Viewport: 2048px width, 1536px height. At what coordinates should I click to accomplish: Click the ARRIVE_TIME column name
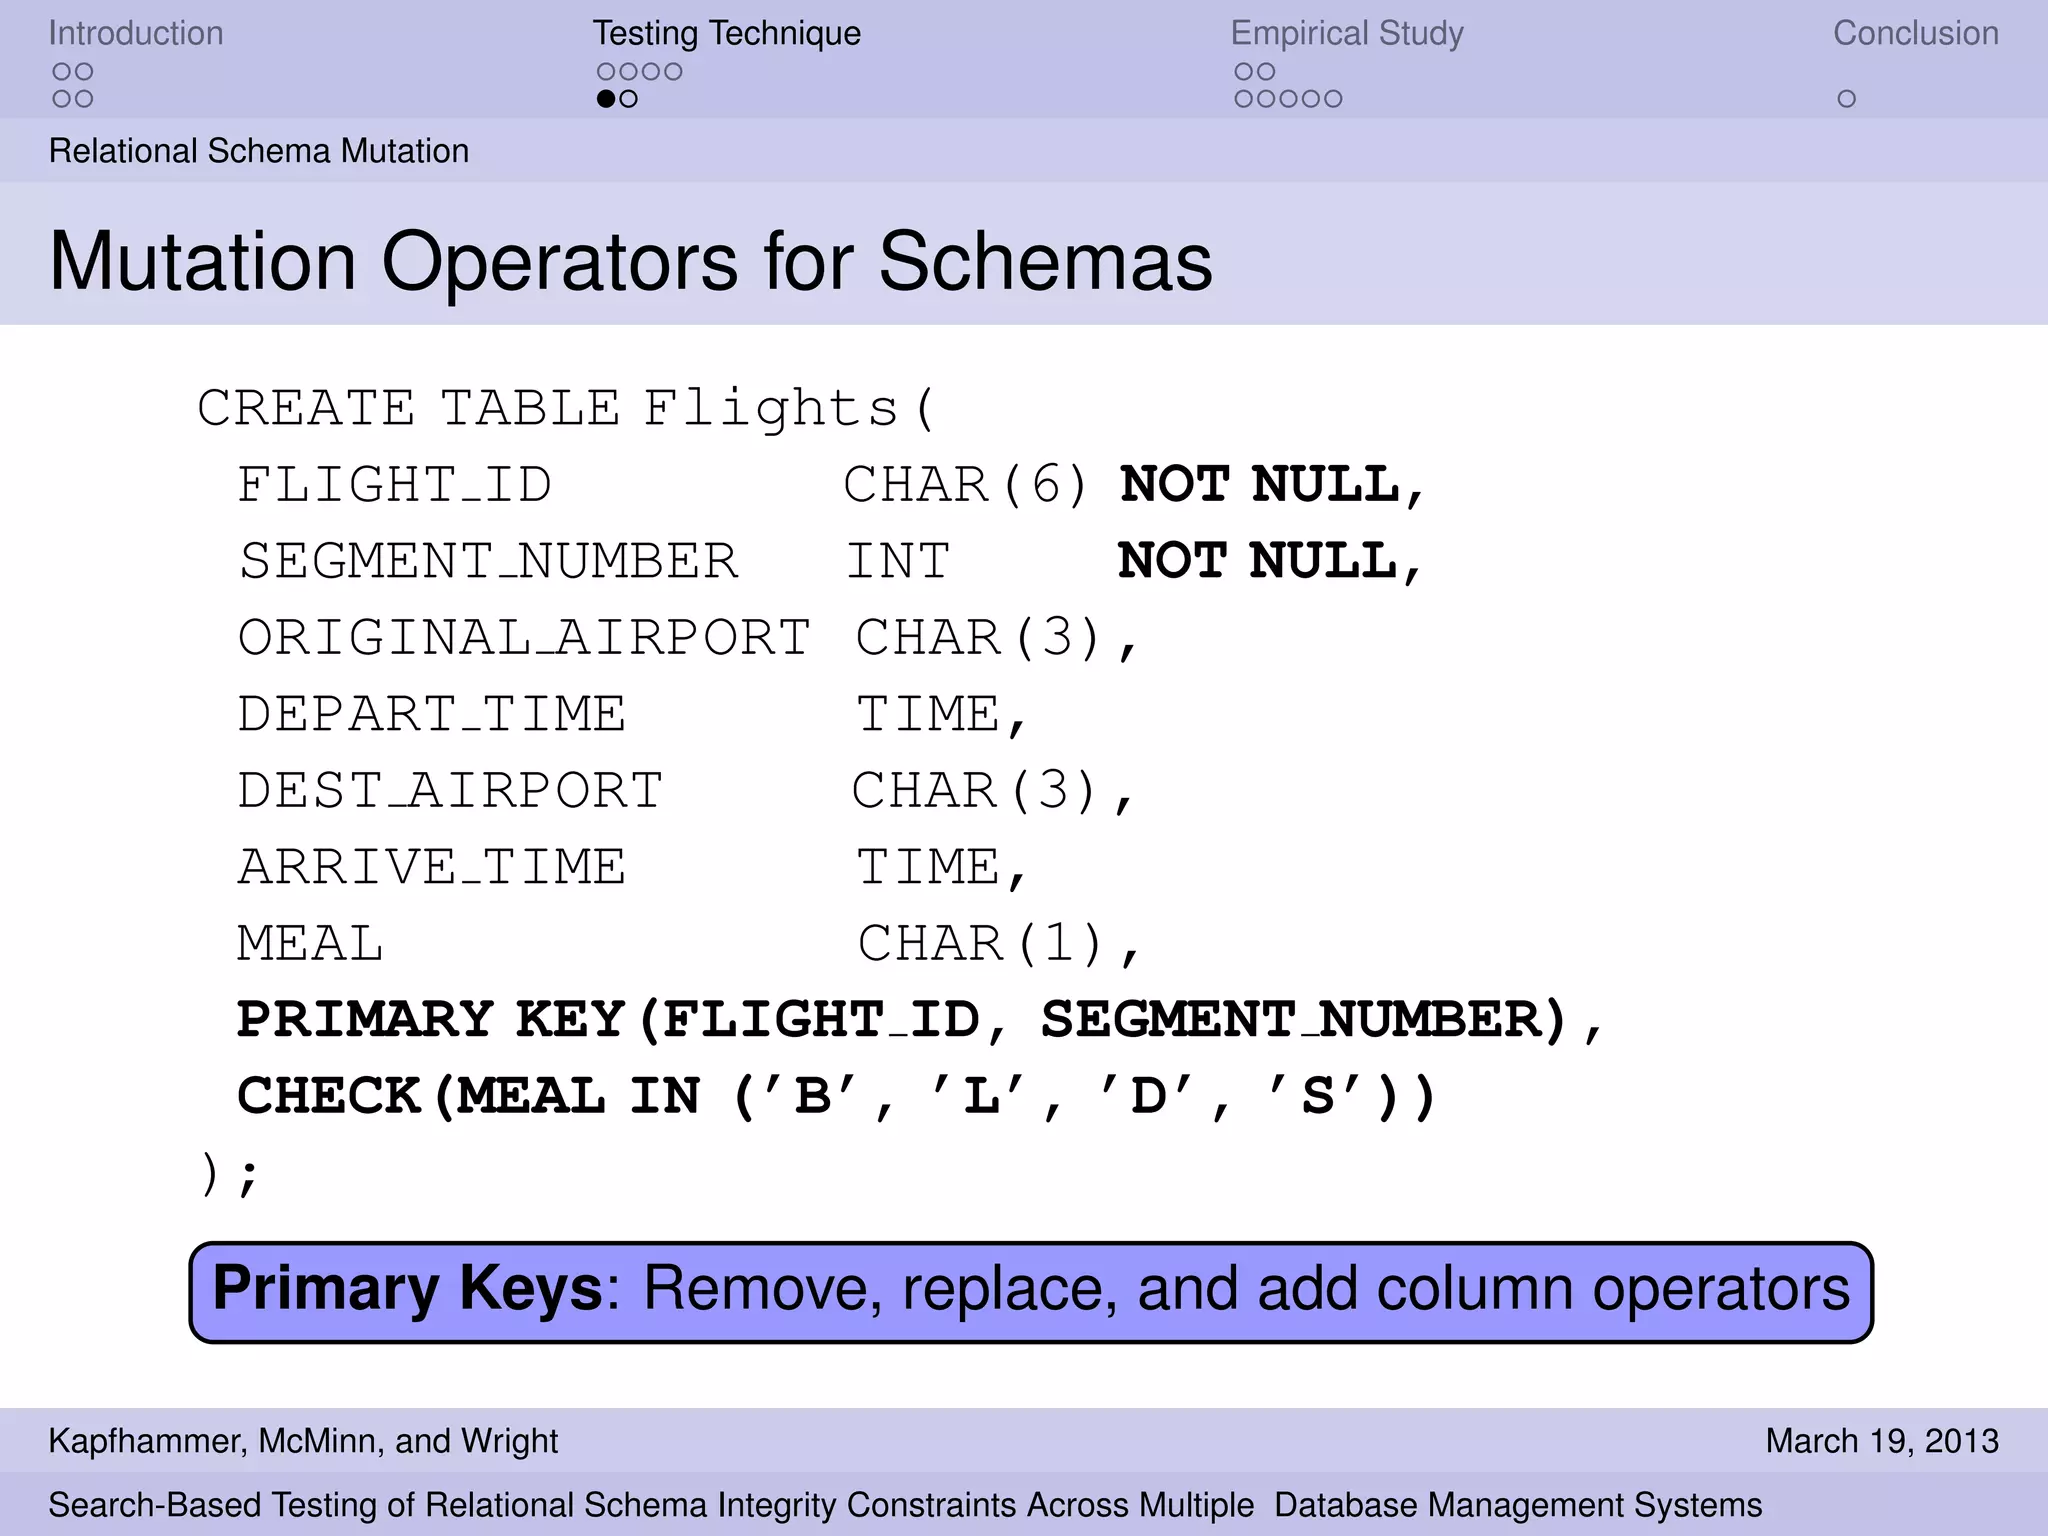point(432,867)
